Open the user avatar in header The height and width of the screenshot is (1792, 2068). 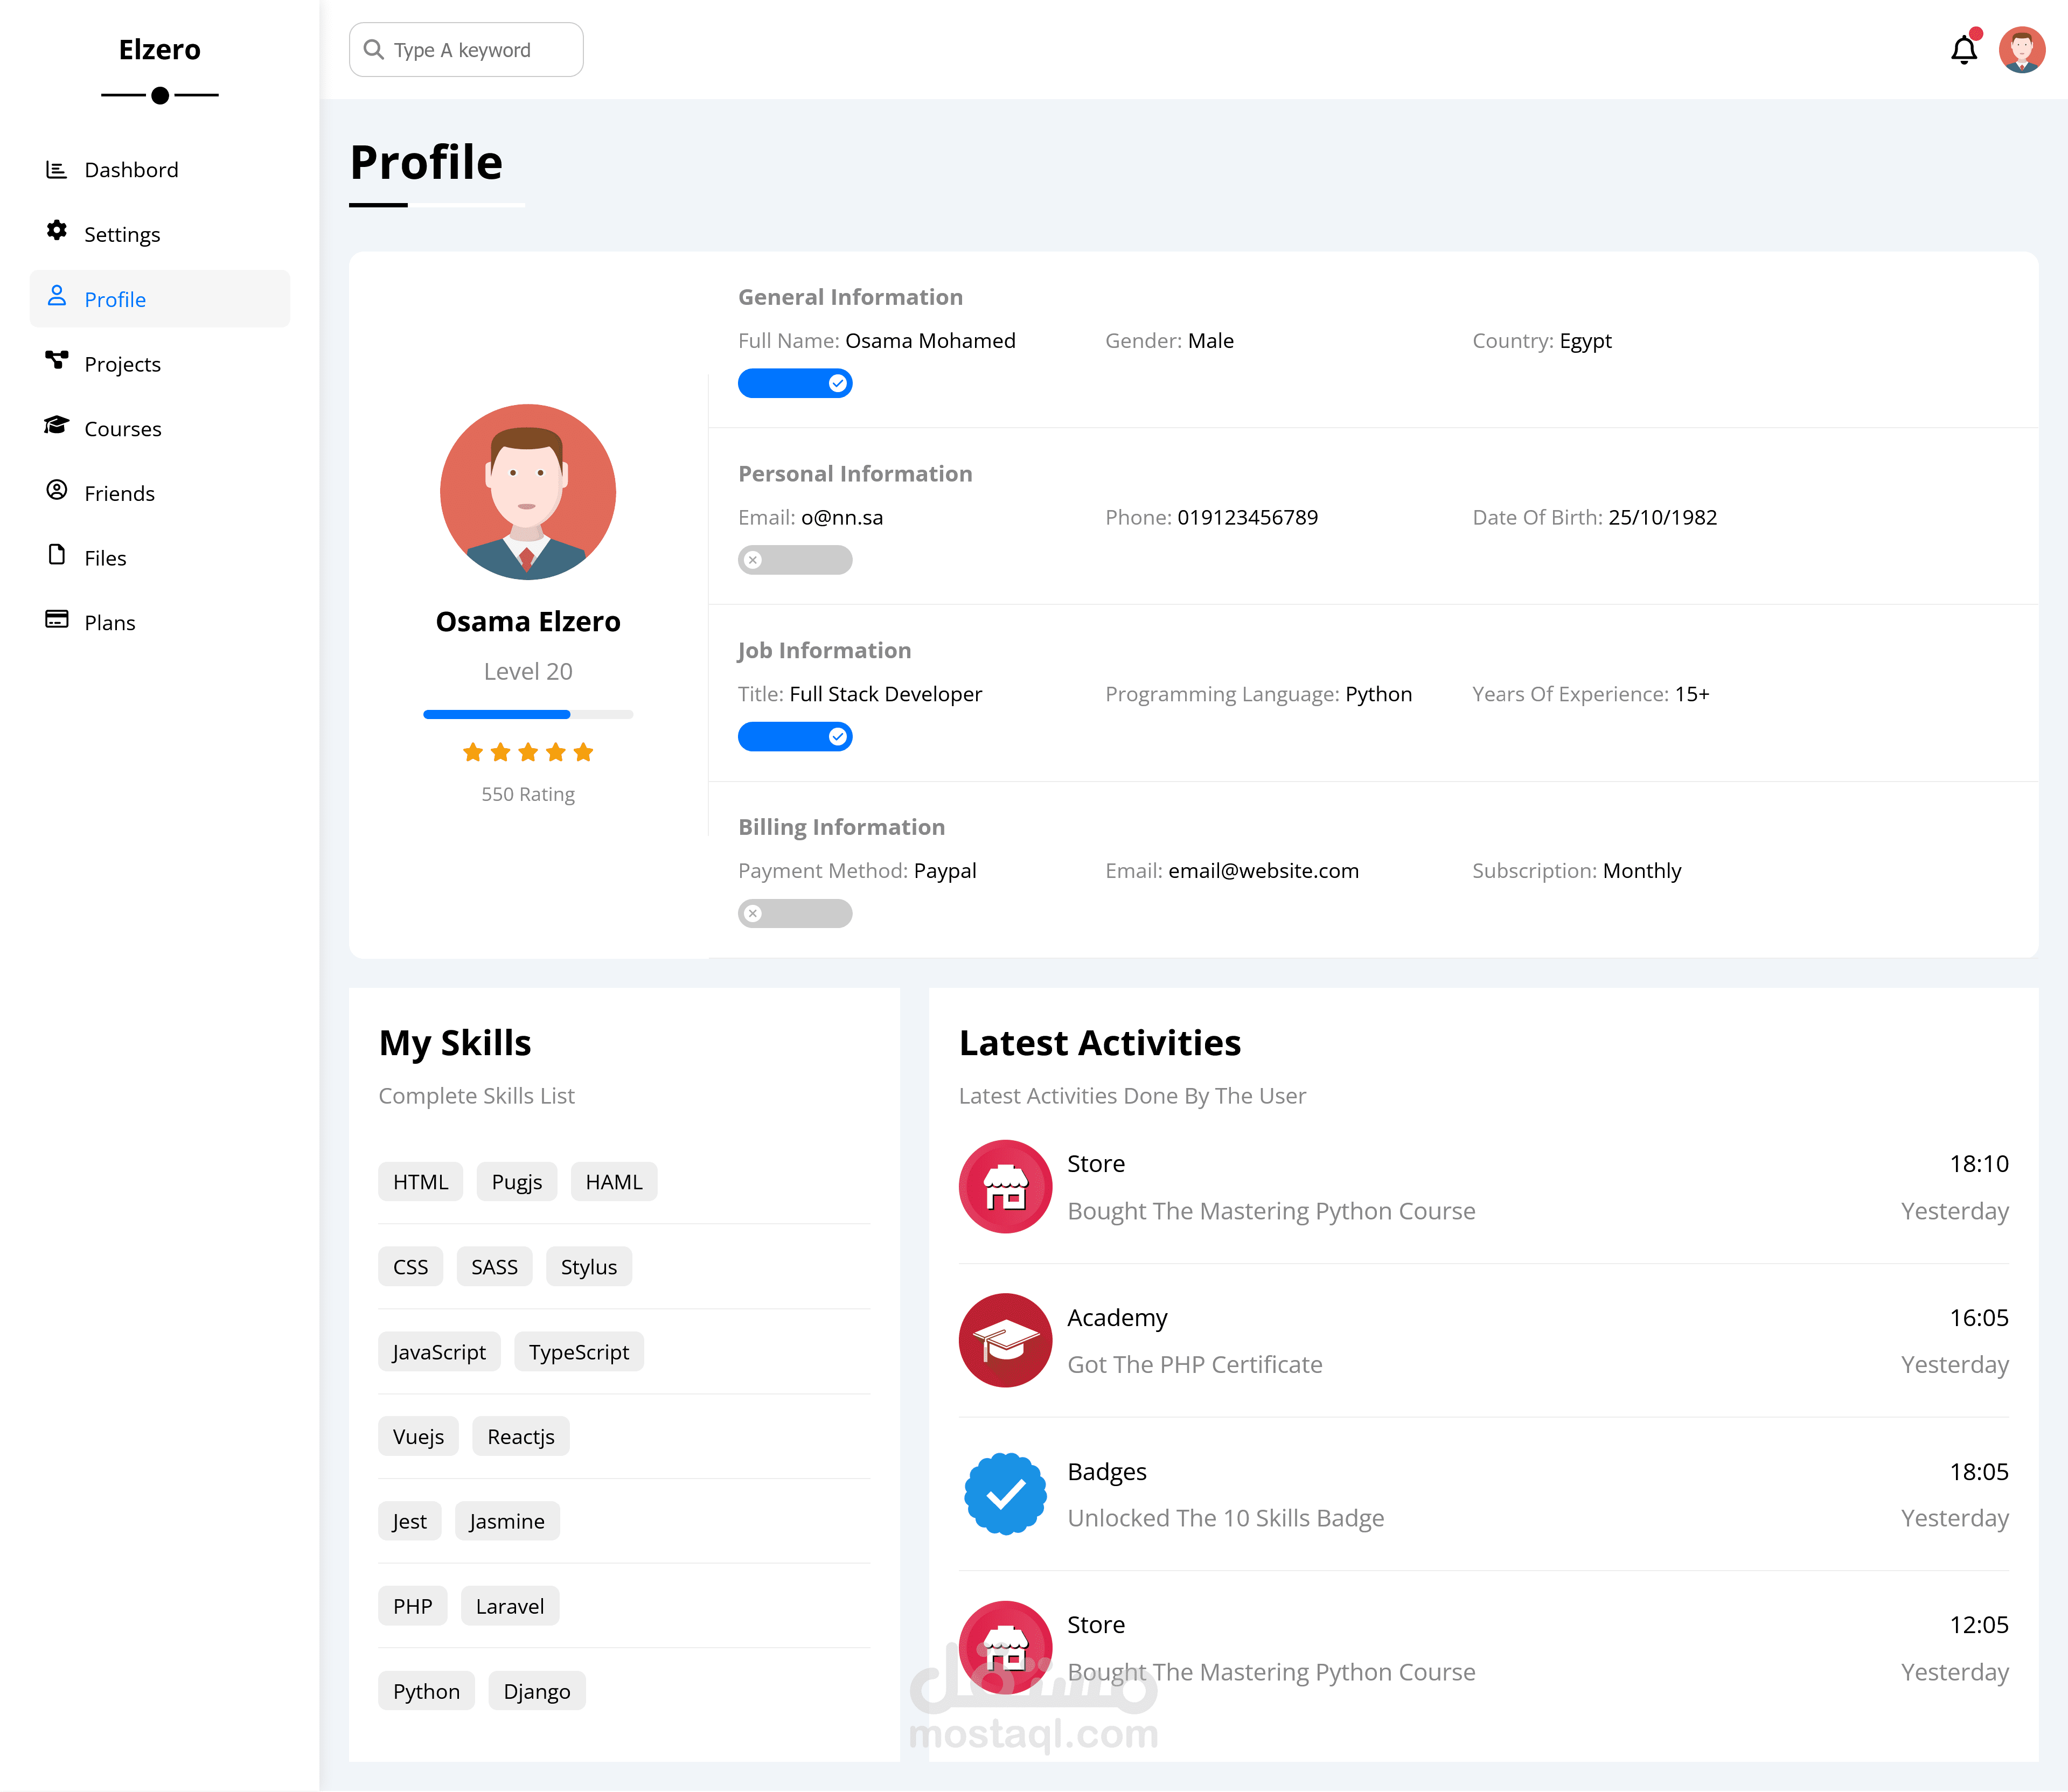pyautogui.click(x=2021, y=50)
